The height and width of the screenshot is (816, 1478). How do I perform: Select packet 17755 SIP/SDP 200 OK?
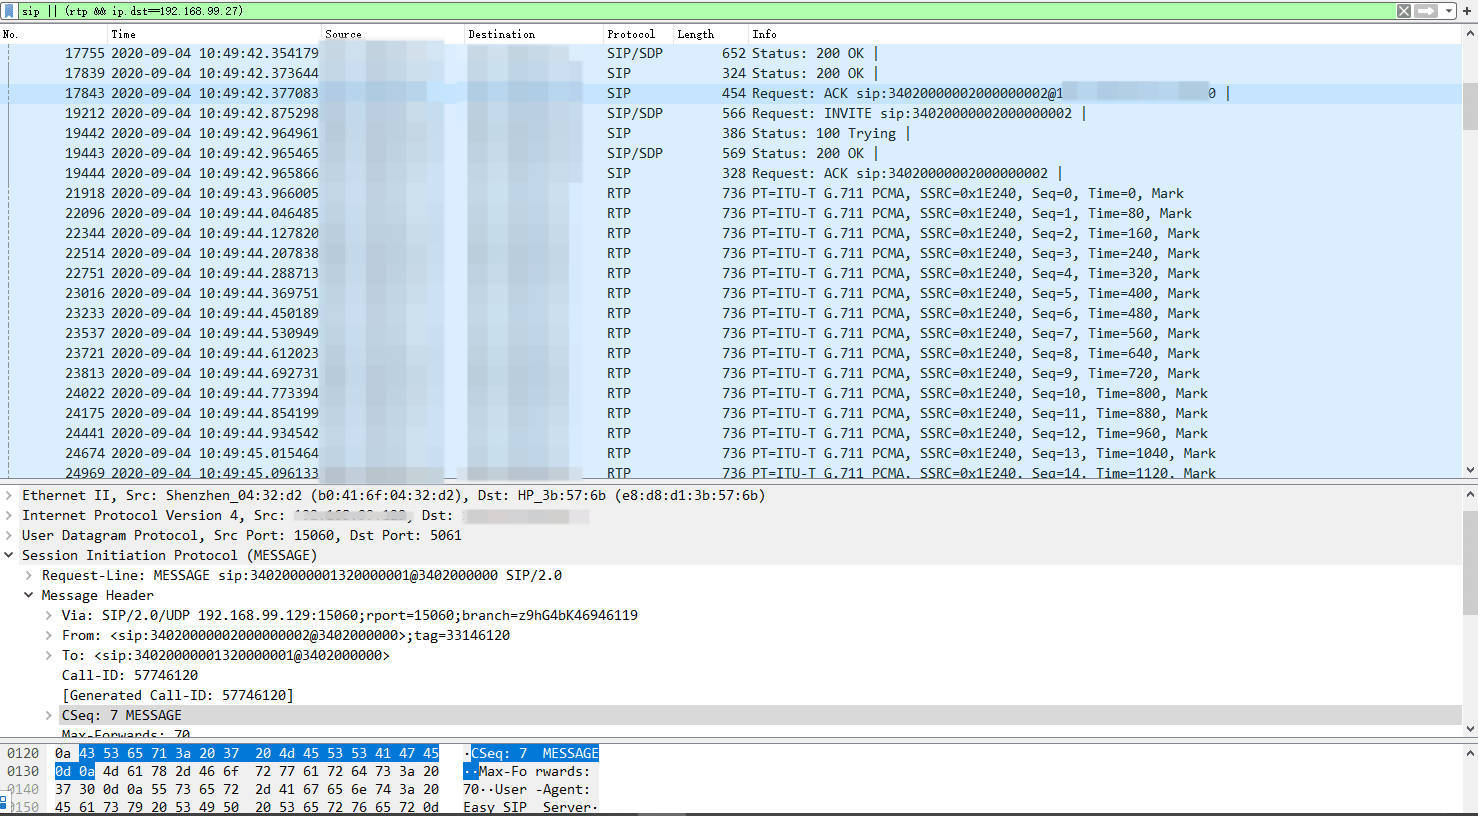click(x=730, y=53)
